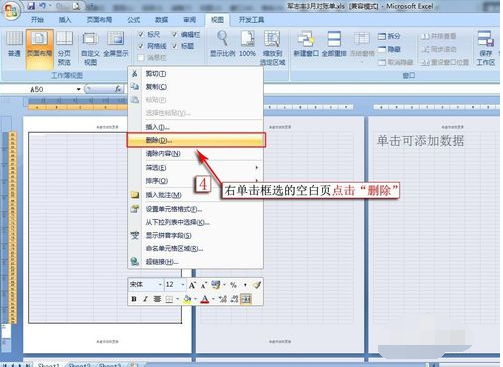This screenshot has height=367, width=503.
Task: Open fill color dropdown arrow in mini toolbar
Action: pos(196,299)
